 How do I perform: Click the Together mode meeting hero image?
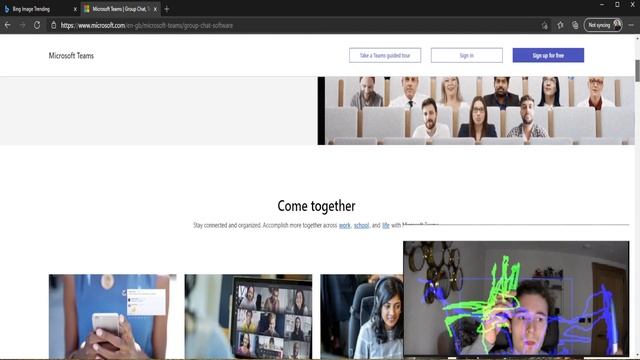tap(476, 111)
